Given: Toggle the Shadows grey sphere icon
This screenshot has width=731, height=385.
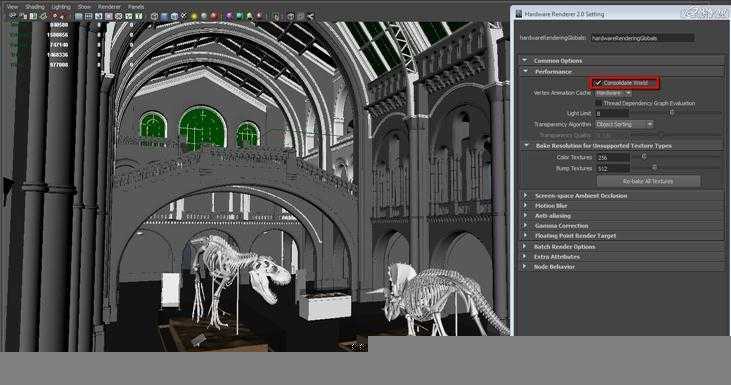Looking at the screenshot, I should tap(204, 16).
